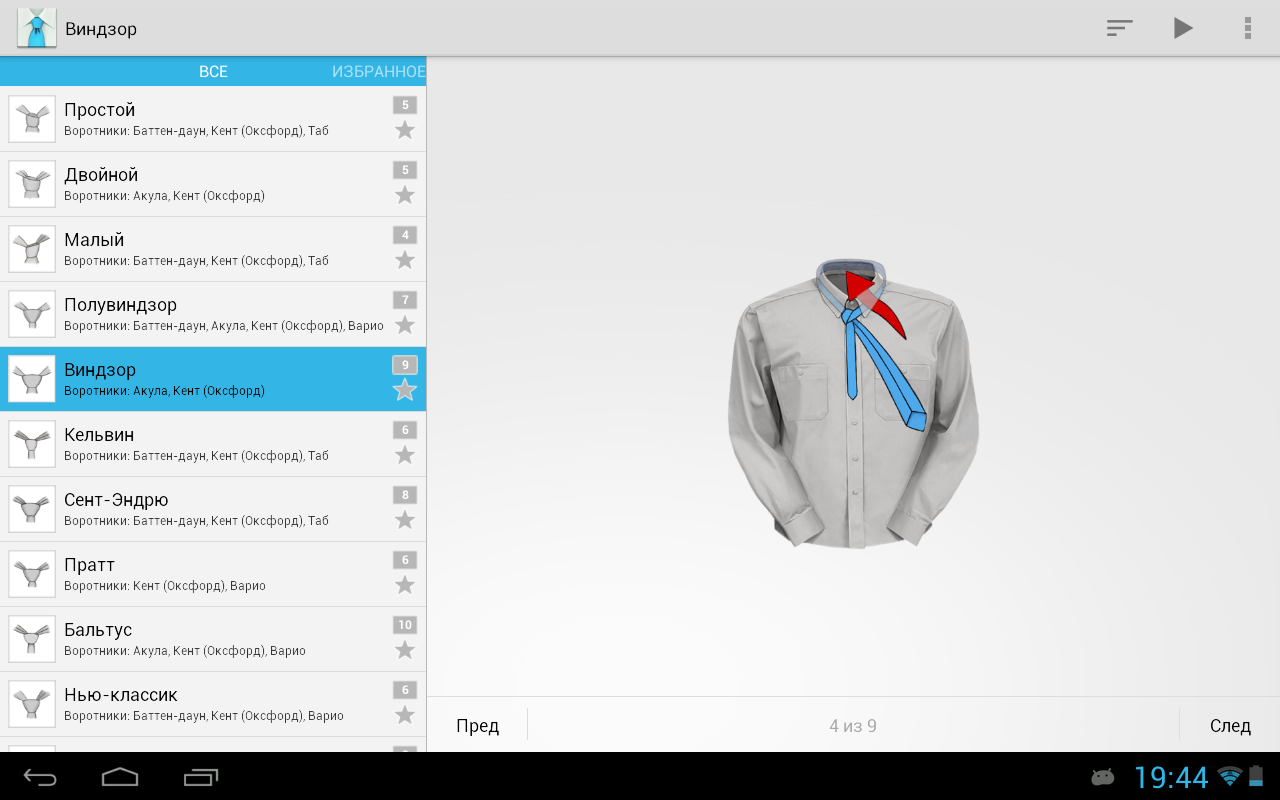Toggle favorite star for Двойной knot
Screen dimensions: 1280x800
405,195
